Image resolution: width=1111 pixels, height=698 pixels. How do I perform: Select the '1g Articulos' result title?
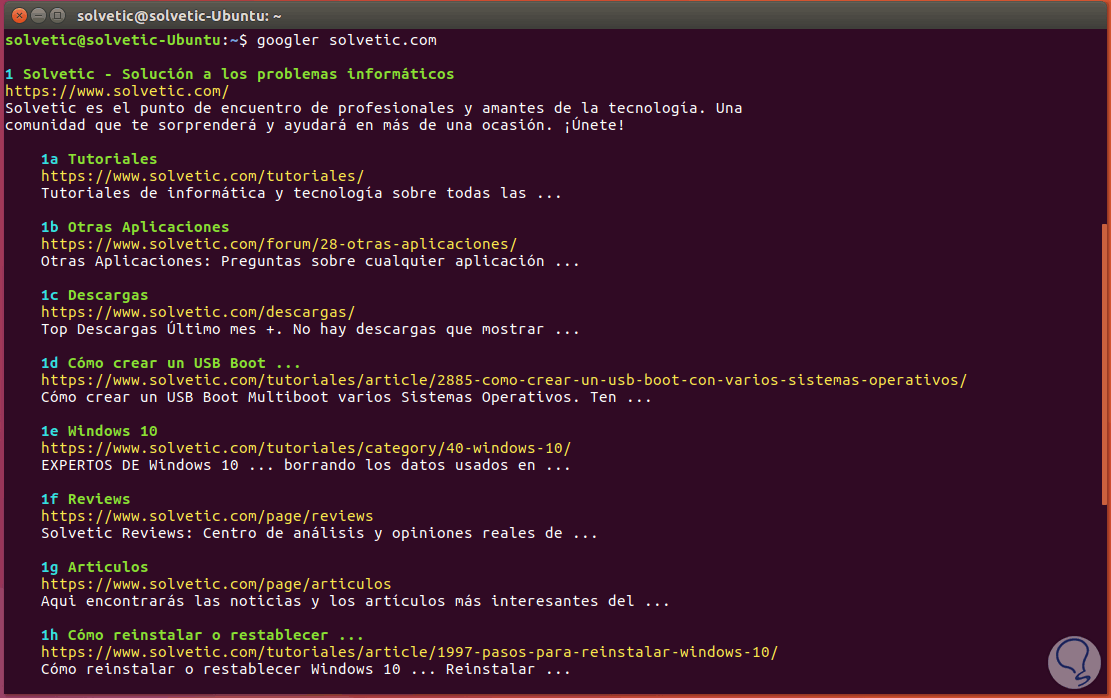click(94, 567)
